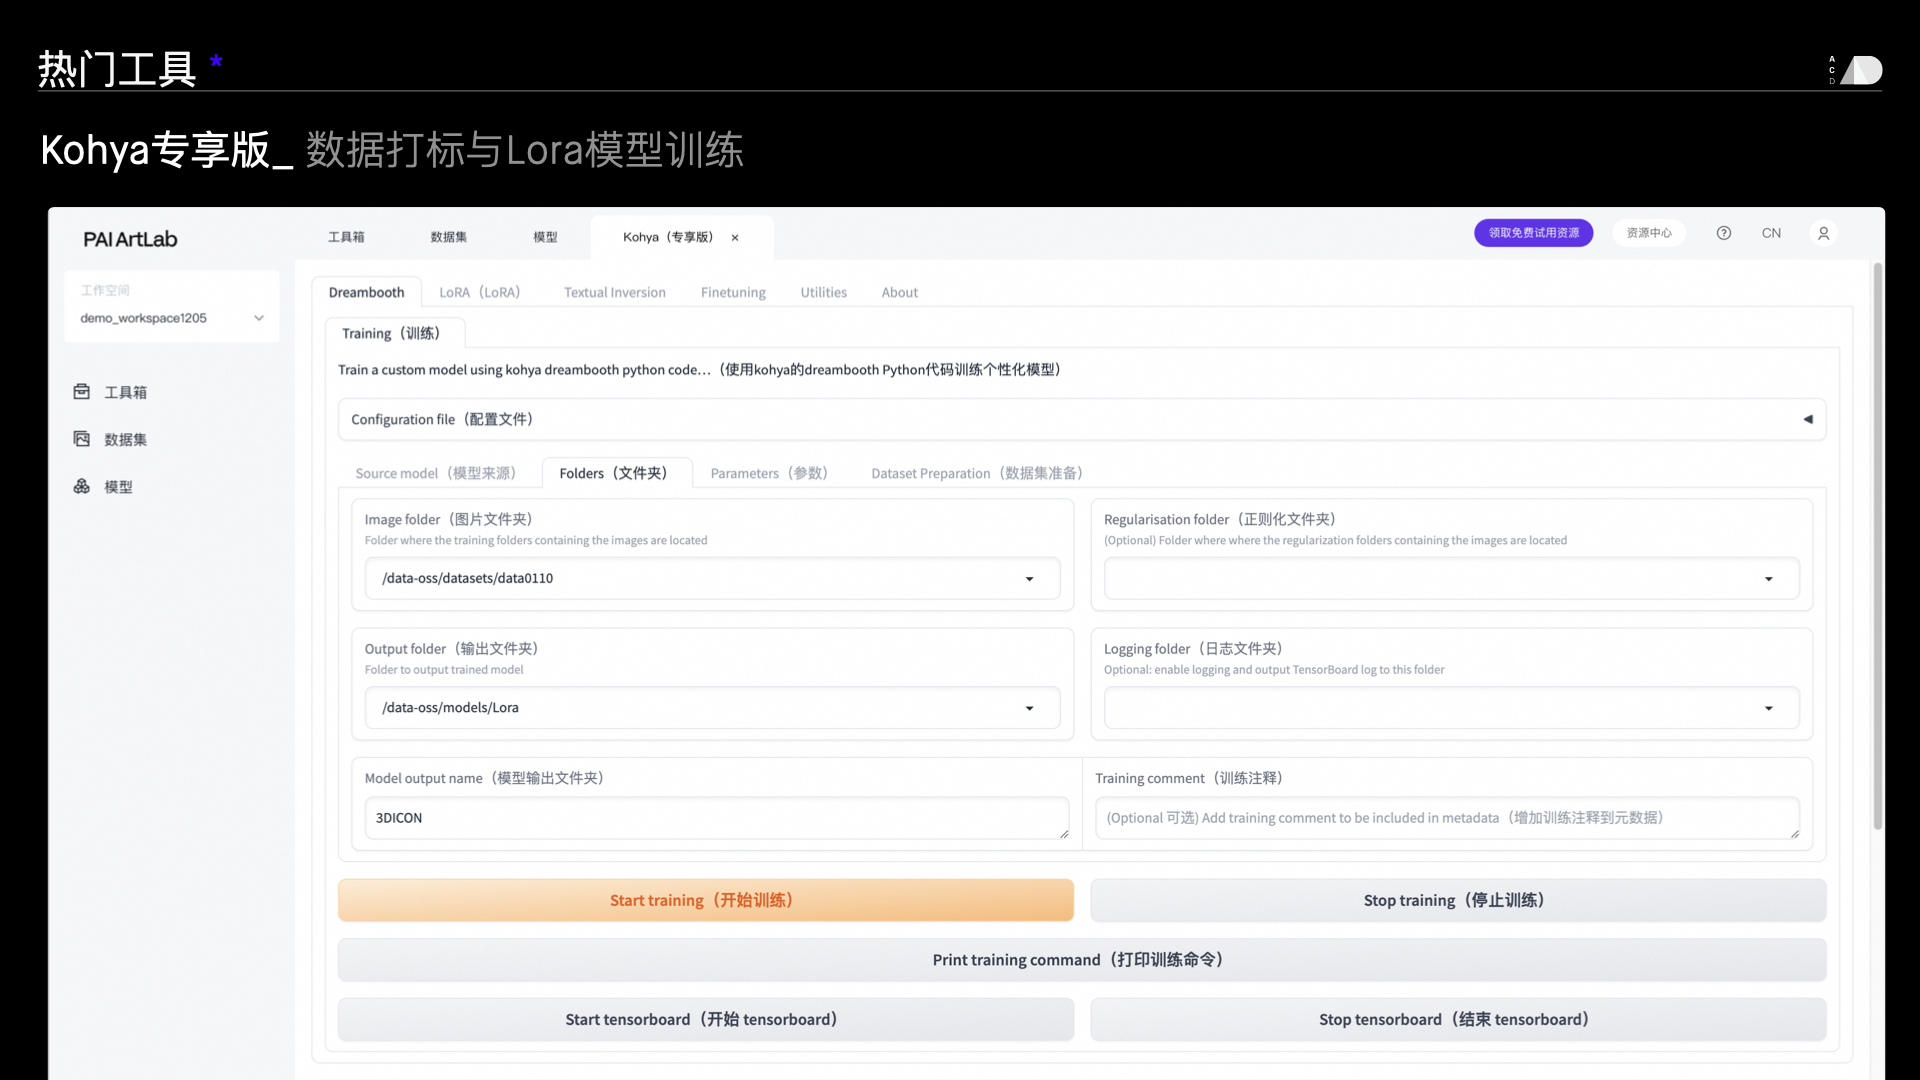The width and height of the screenshot is (1920, 1080).
Task: Switch the language toggle labeled CN
Action: pyautogui.click(x=1771, y=233)
